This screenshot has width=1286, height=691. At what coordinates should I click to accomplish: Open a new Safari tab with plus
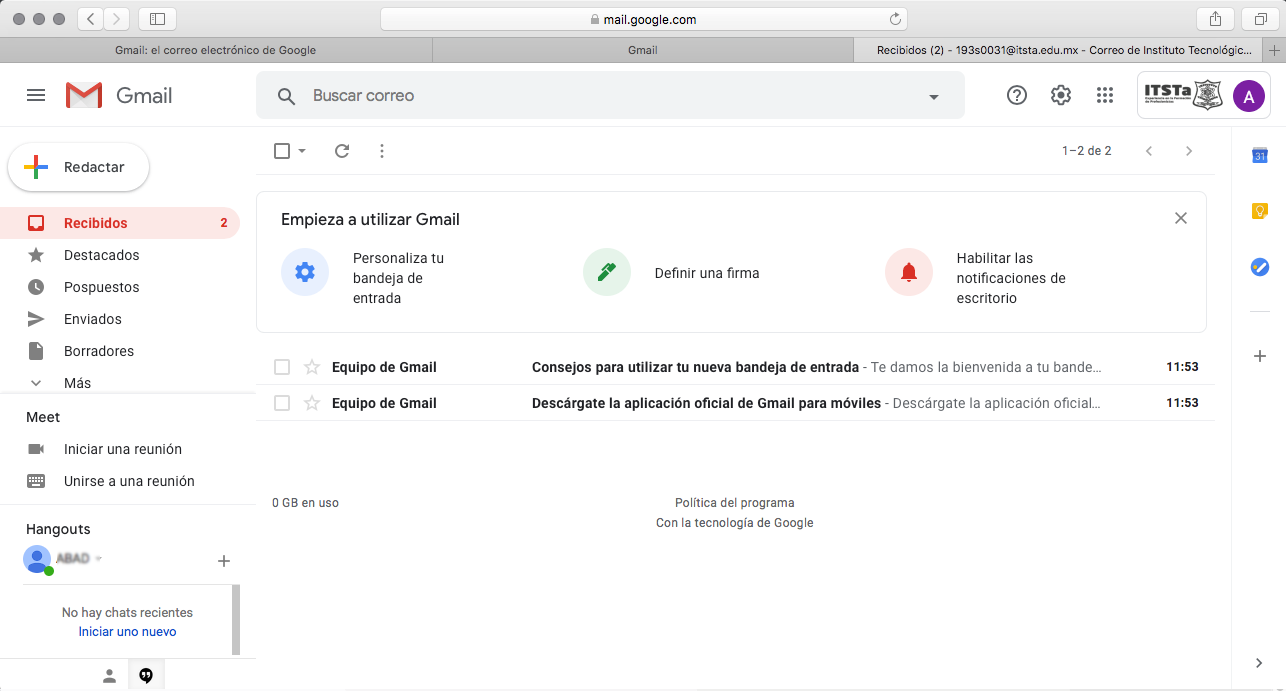[x=1274, y=50]
